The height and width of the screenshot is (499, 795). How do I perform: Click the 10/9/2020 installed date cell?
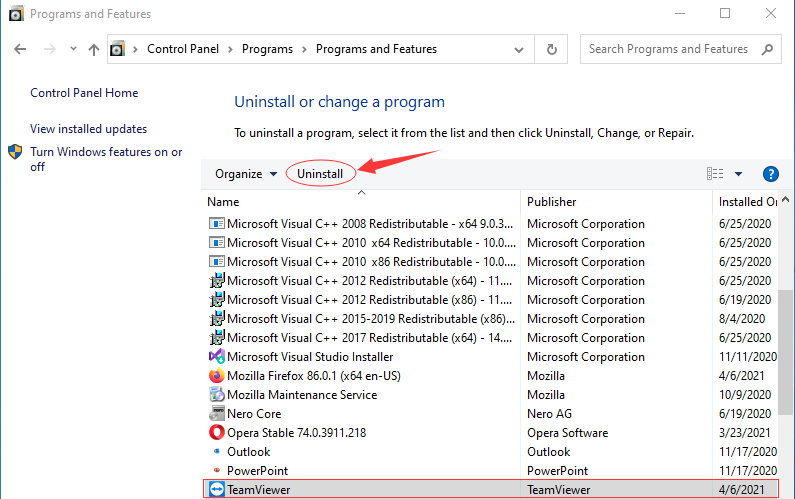coord(745,395)
